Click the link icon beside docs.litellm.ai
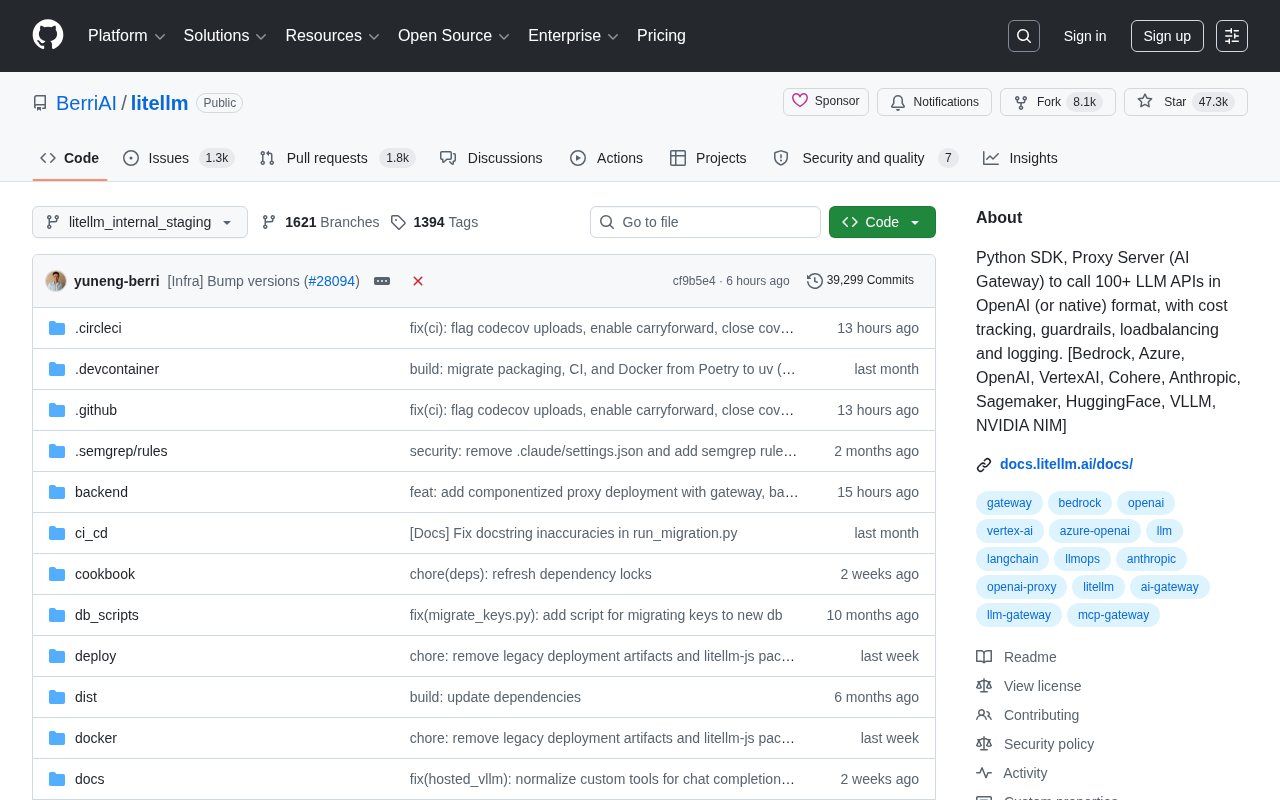 click(984, 465)
